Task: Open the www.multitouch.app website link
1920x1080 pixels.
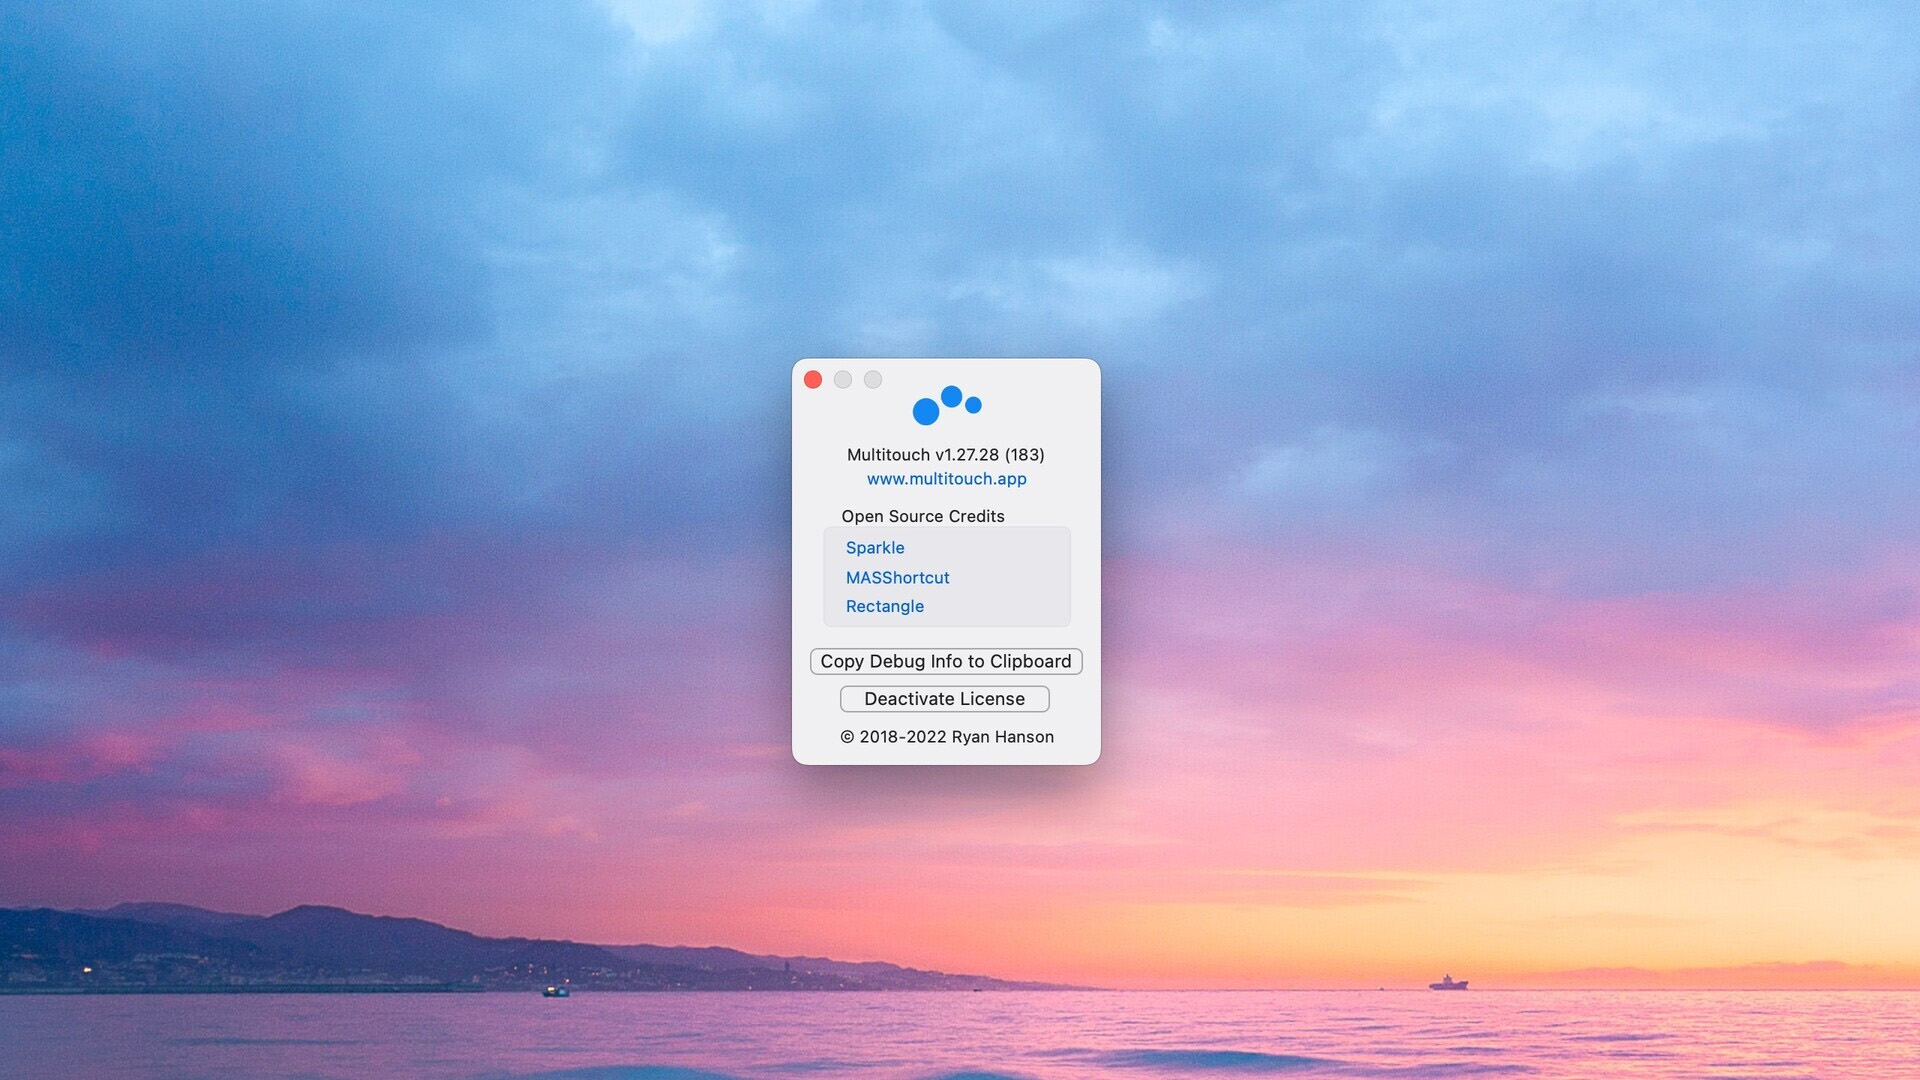Action: pos(946,479)
